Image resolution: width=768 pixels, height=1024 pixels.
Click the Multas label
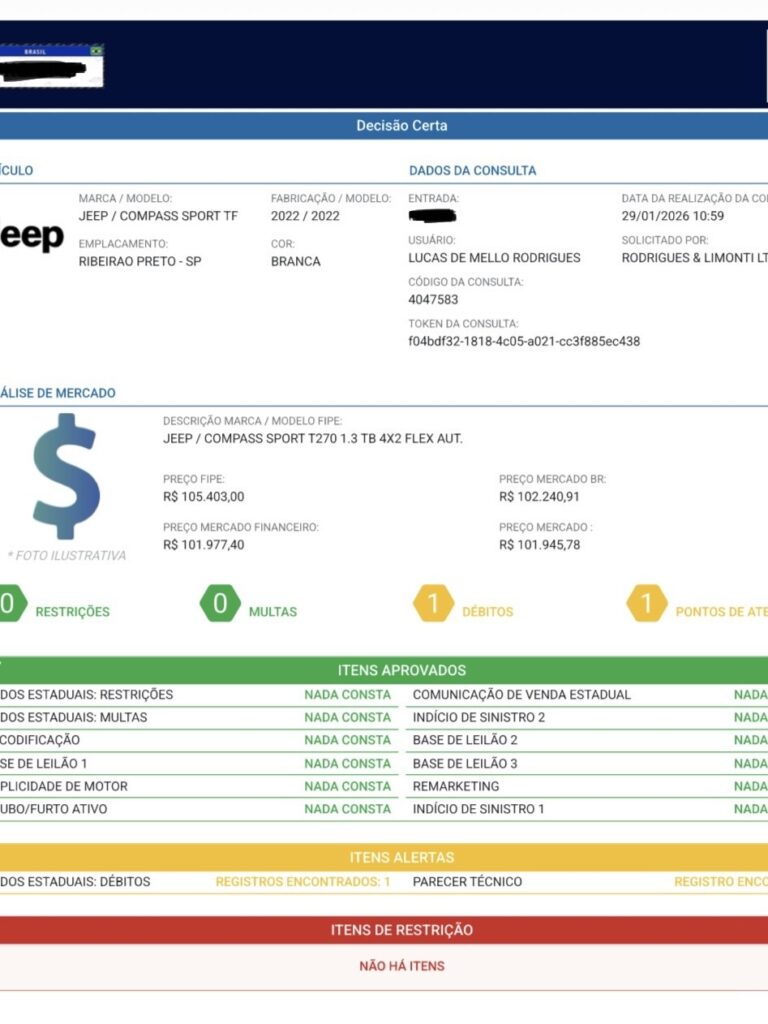click(x=273, y=612)
